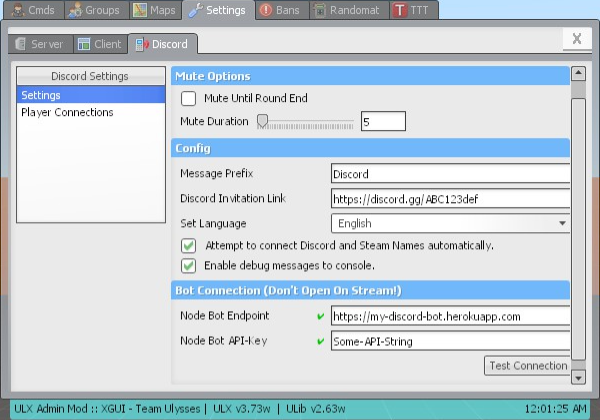600x420 pixels.
Task: Switch to the TTT tab
Action: tap(414, 10)
